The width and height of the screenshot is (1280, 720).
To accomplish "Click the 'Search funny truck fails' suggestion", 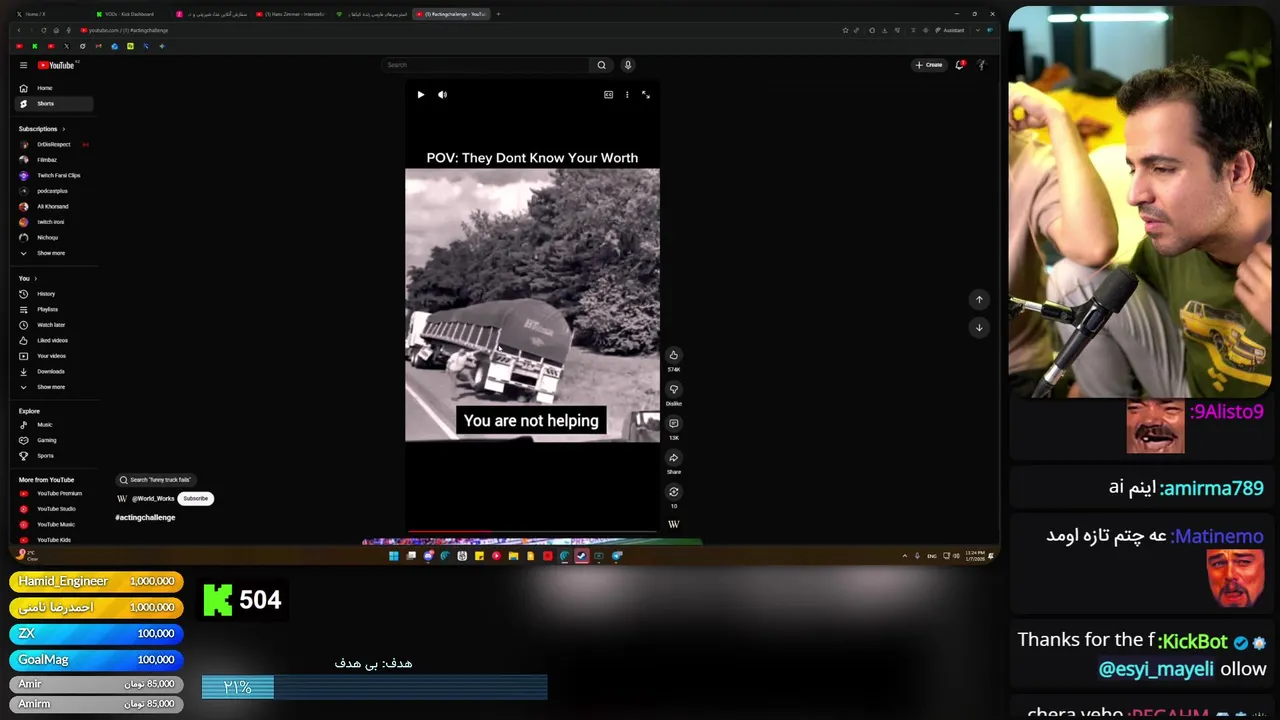I will coord(155,480).
